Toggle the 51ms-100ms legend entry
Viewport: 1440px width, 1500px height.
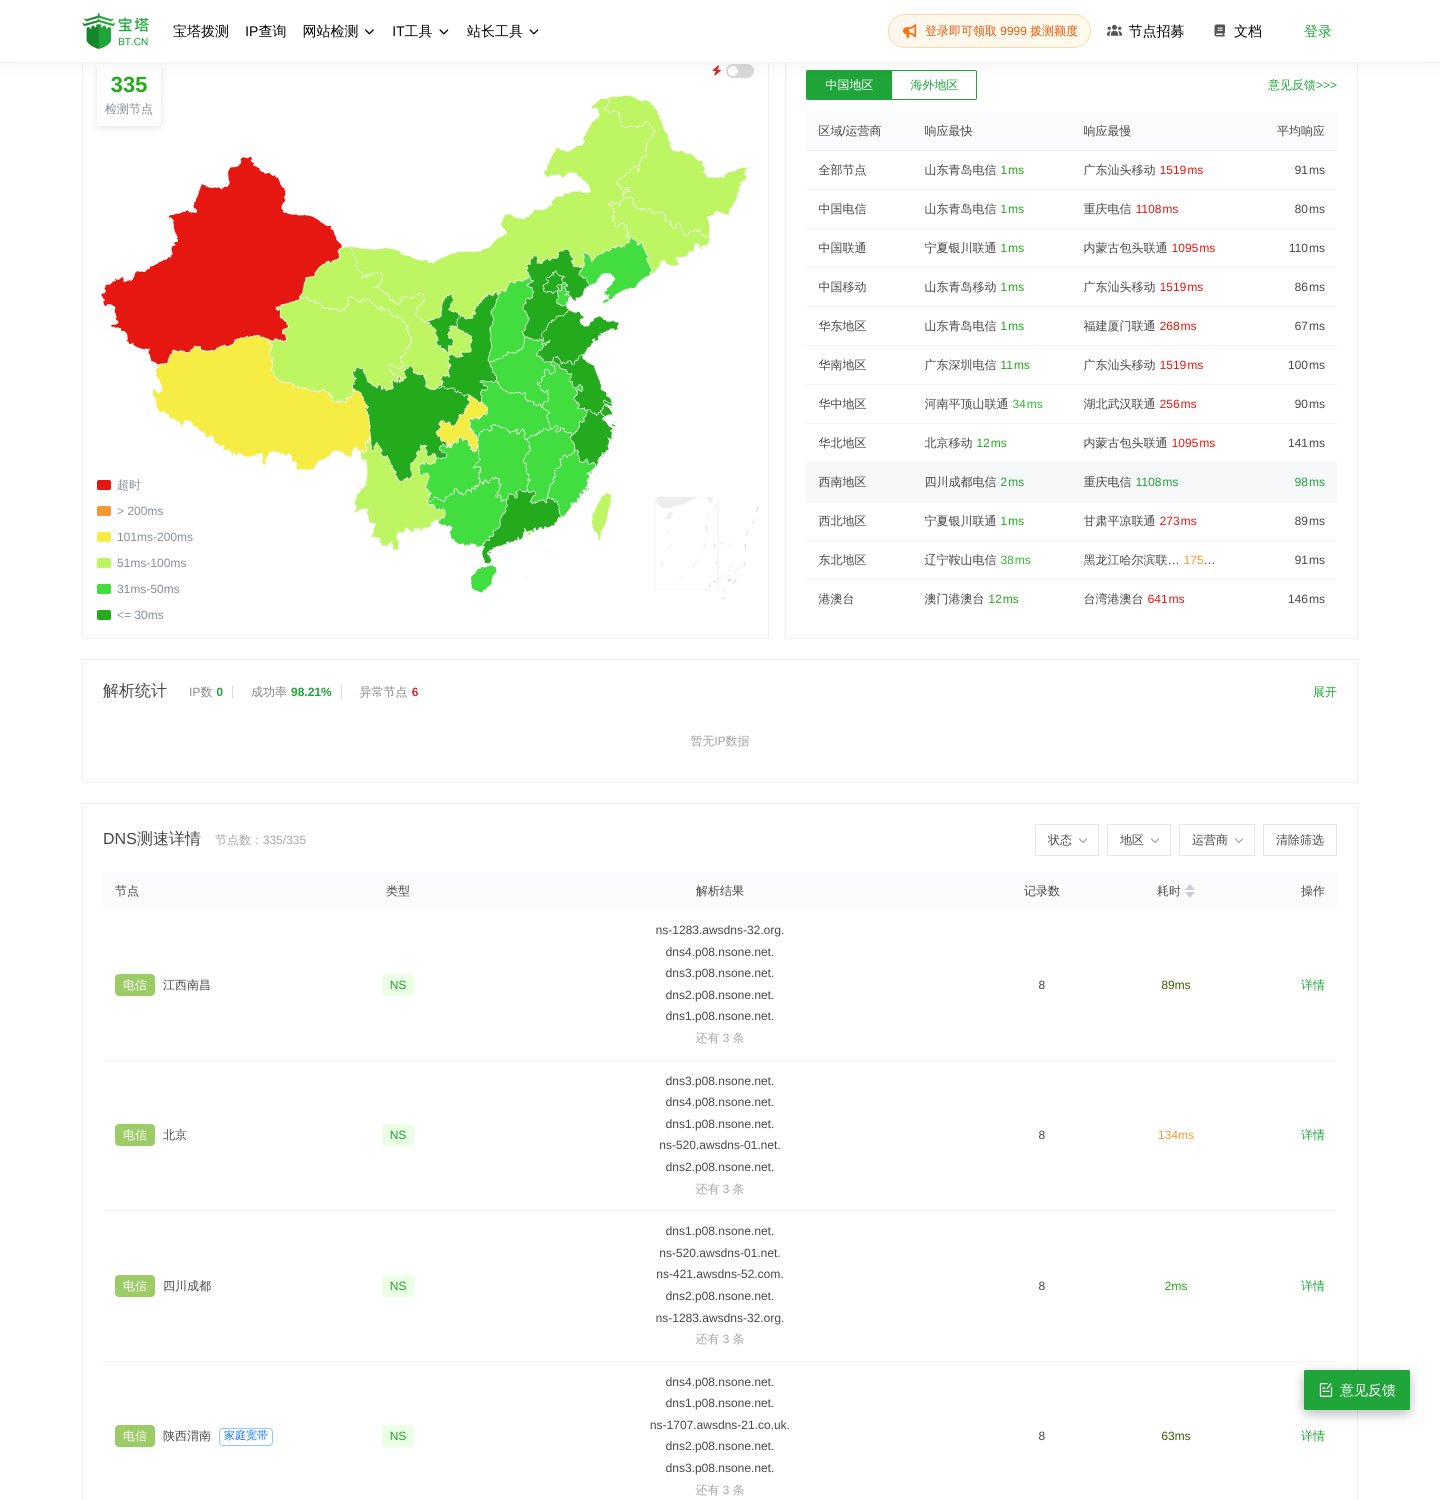point(142,563)
